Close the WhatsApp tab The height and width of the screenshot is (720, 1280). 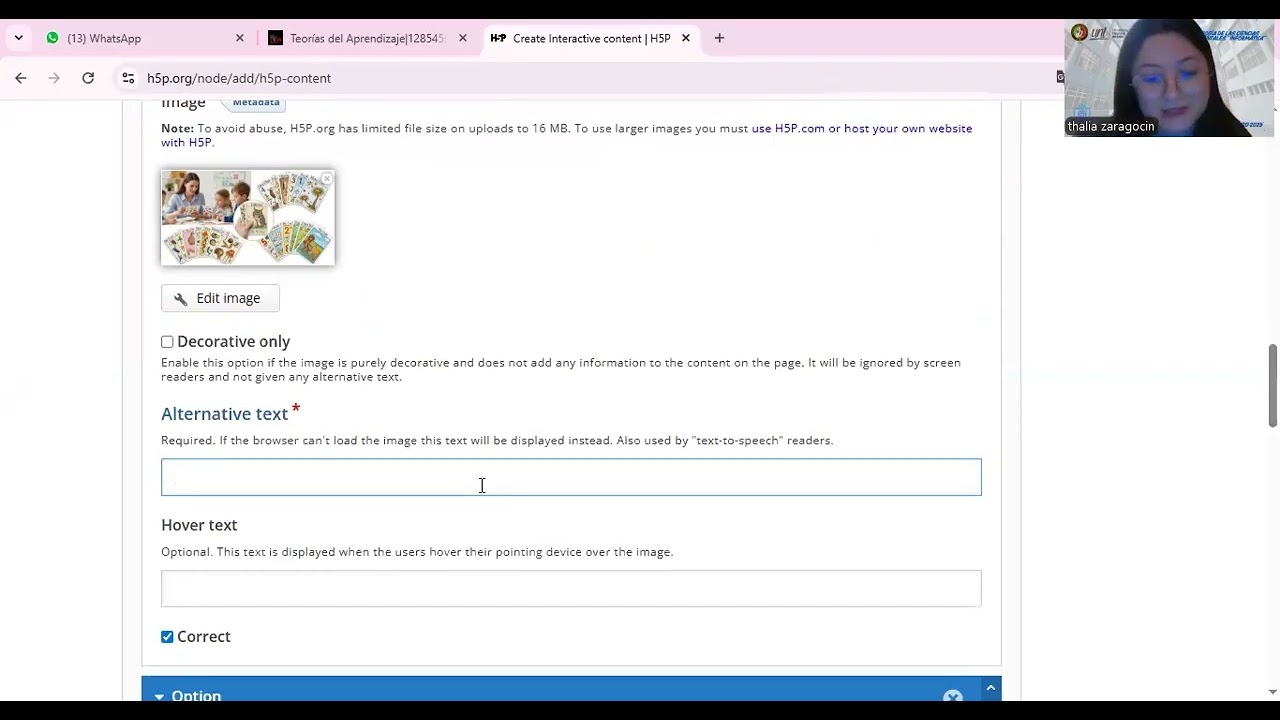point(240,38)
